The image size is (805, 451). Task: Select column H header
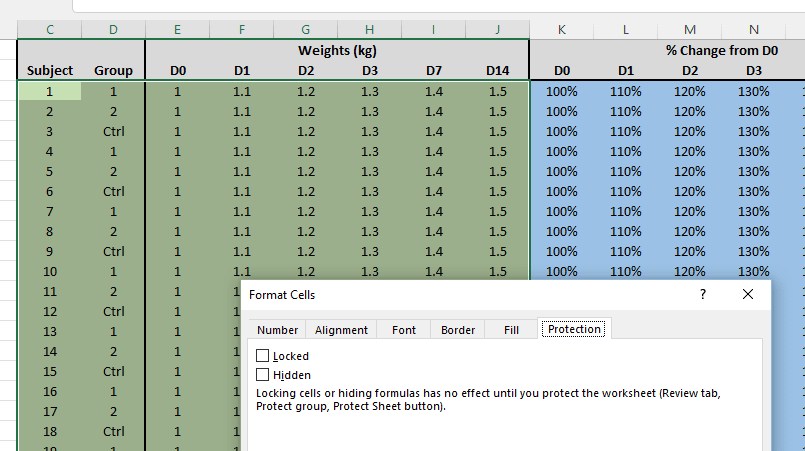[370, 30]
